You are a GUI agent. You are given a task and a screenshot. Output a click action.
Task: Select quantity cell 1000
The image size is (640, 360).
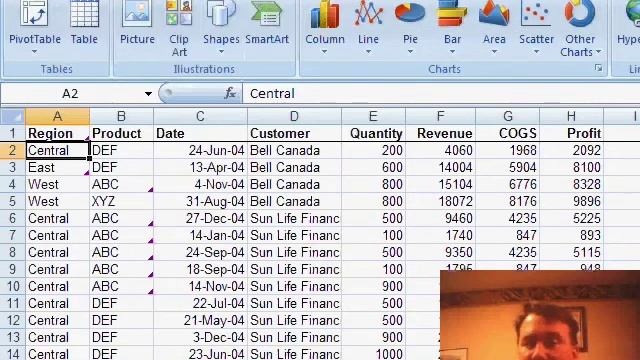pyautogui.click(x=373, y=353)
